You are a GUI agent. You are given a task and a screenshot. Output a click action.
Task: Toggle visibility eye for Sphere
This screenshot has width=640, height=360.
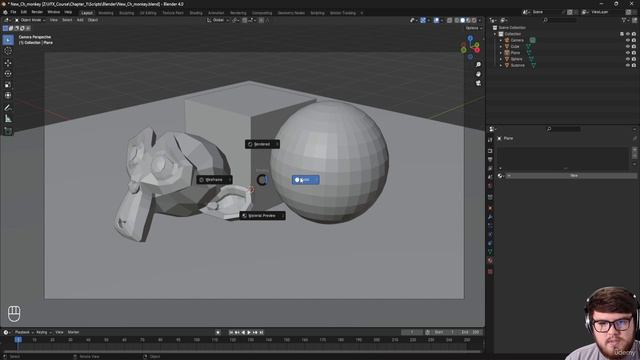(628, 59)
